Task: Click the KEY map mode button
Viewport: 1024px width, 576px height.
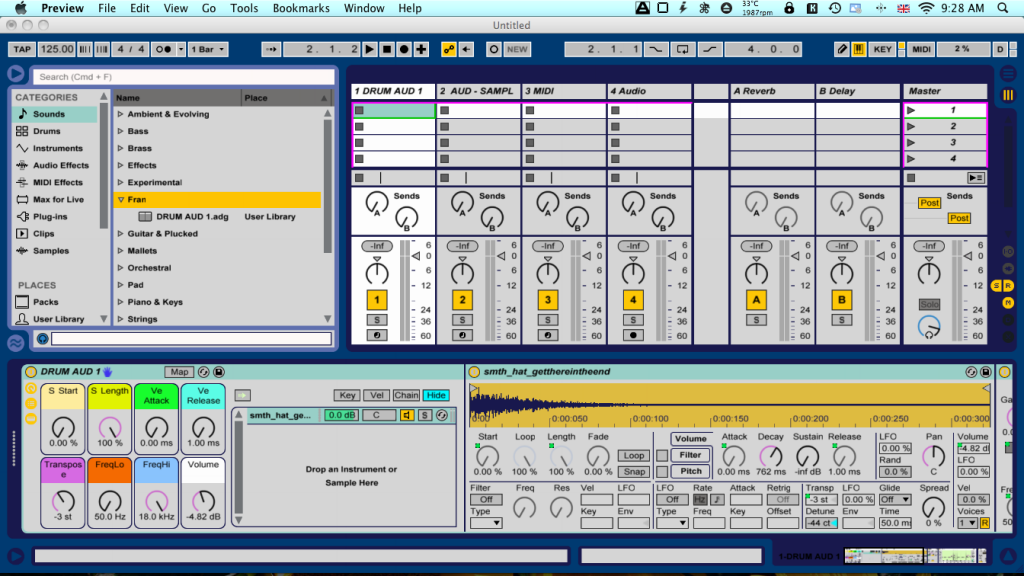Action: pos(882,49)
